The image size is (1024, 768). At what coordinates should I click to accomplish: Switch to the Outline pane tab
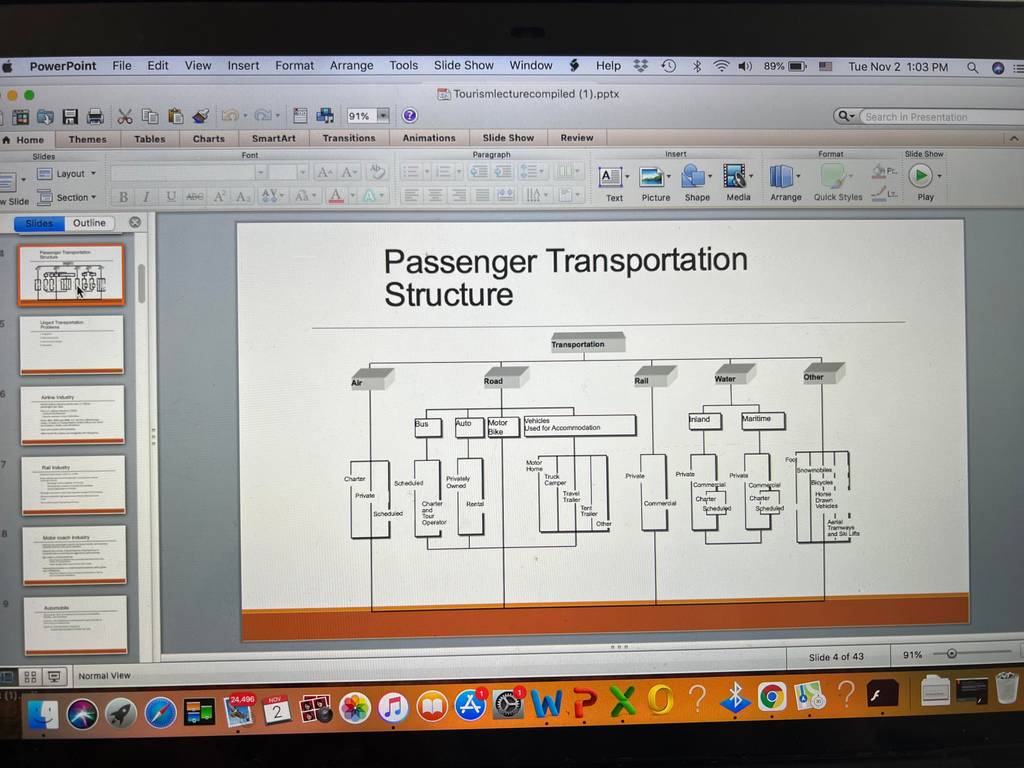pyautogui.click(x=89, y=223)
